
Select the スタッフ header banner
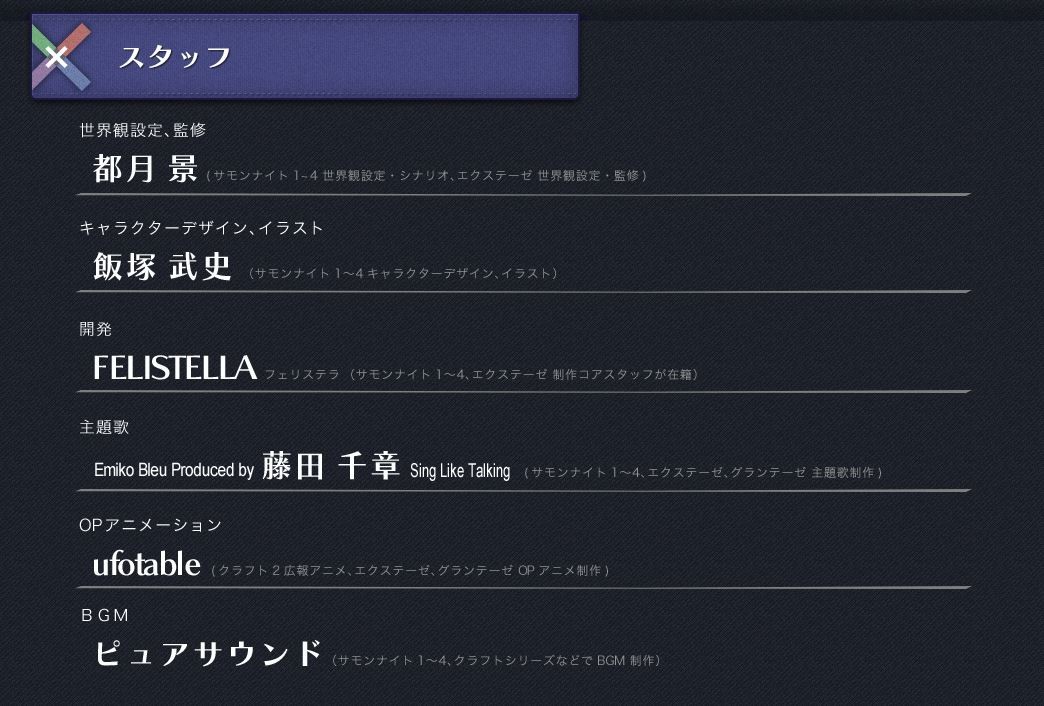point(305,56)
